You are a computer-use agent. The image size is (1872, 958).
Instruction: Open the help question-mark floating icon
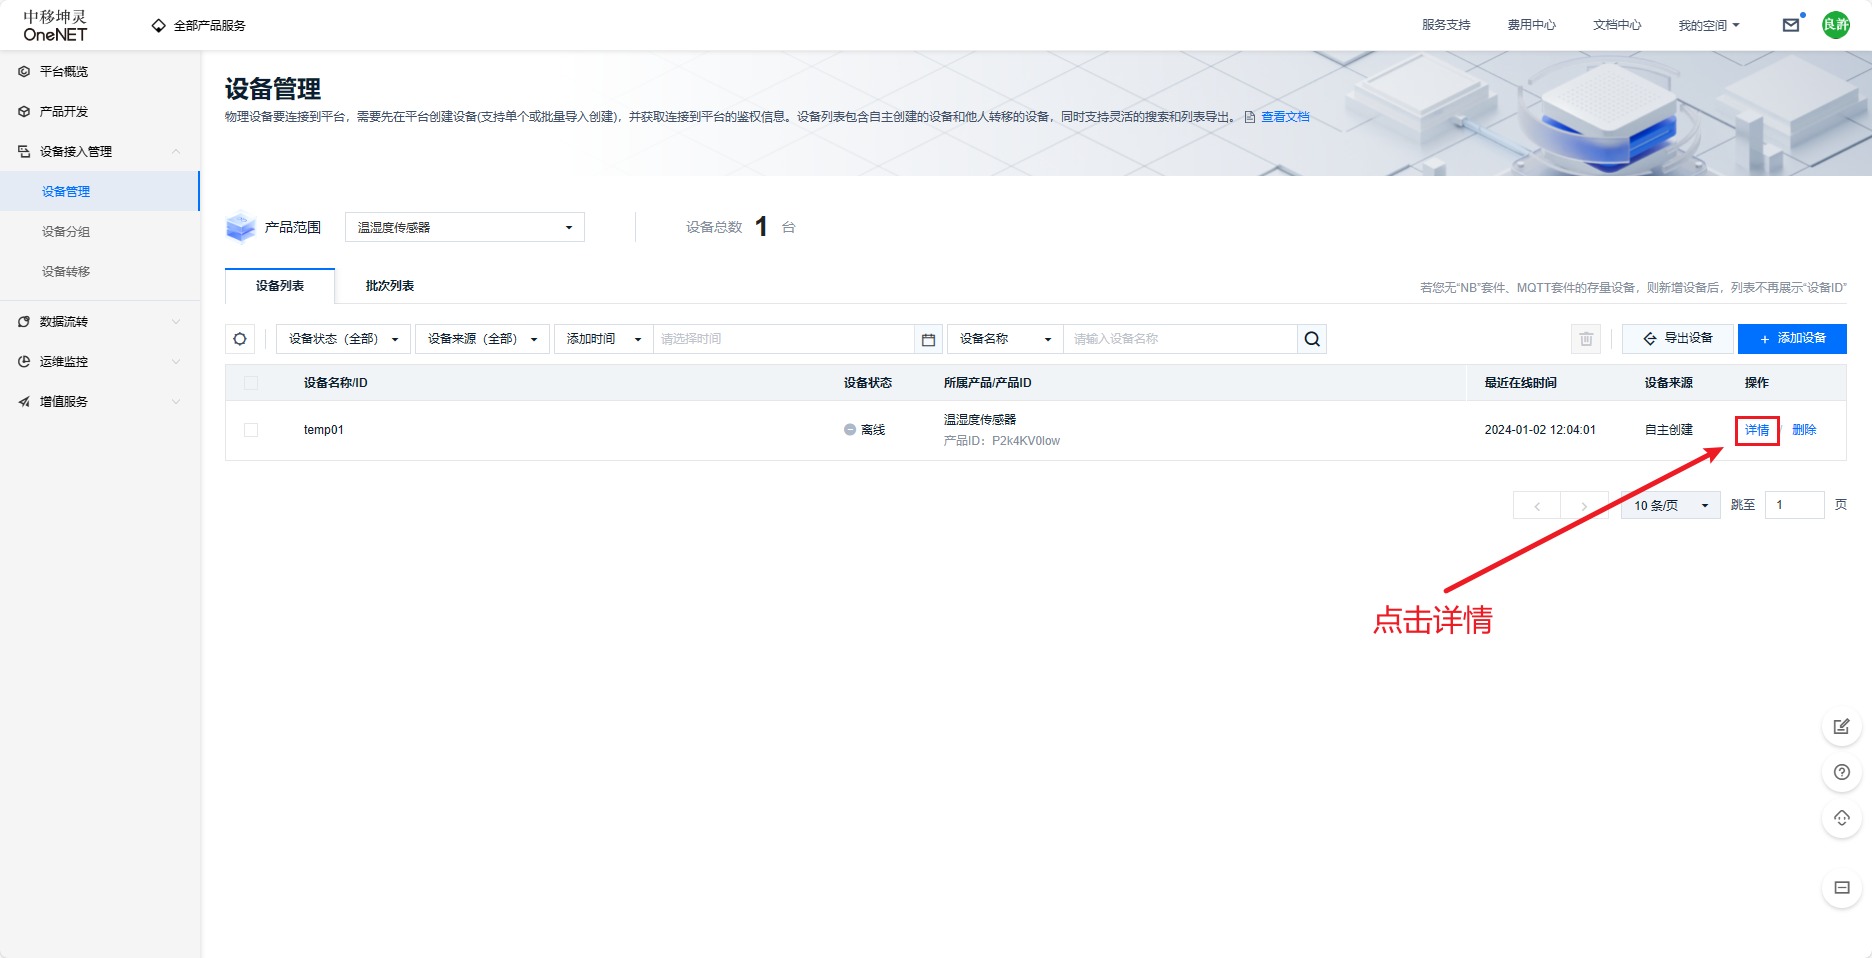coord(1842,772)
